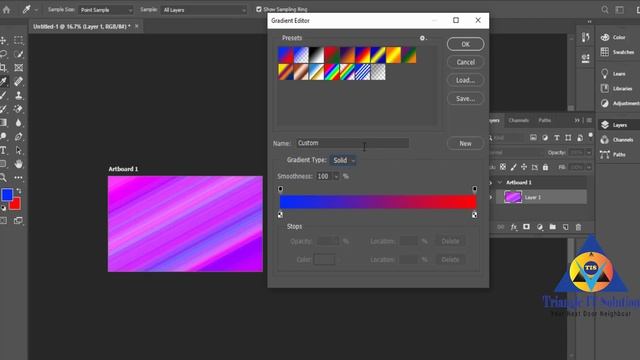This screenshot has height=360, width=640.
Task: Select the Path Selection tool
Action: 18,150
